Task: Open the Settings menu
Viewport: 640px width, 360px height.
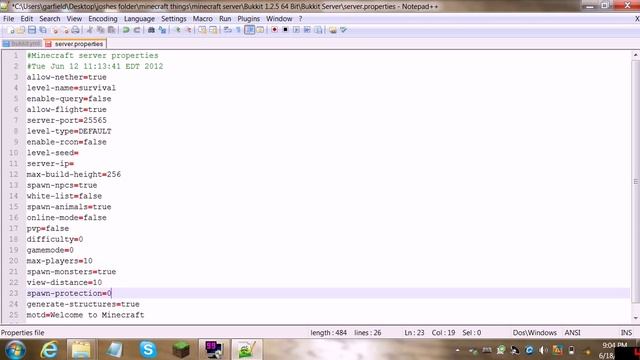Action: pos(173,19)
